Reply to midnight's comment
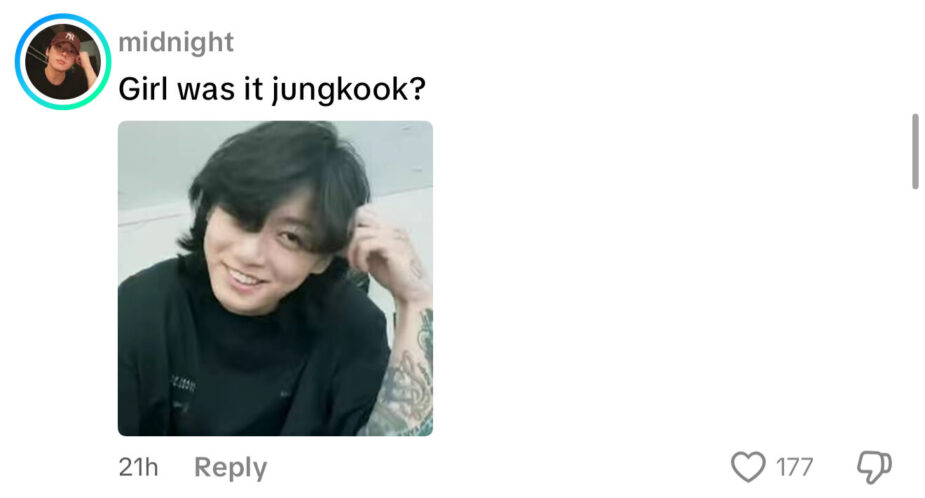The image size is (925, 498). [231, 467]
